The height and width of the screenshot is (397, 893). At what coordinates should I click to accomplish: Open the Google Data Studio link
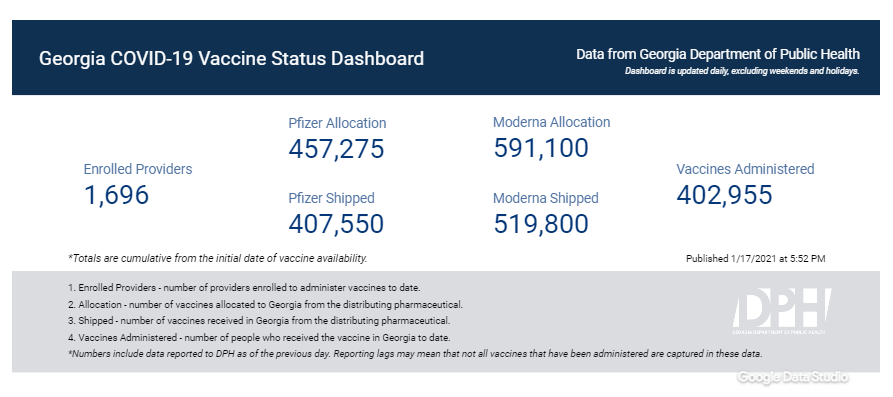(x=793, y=377)
